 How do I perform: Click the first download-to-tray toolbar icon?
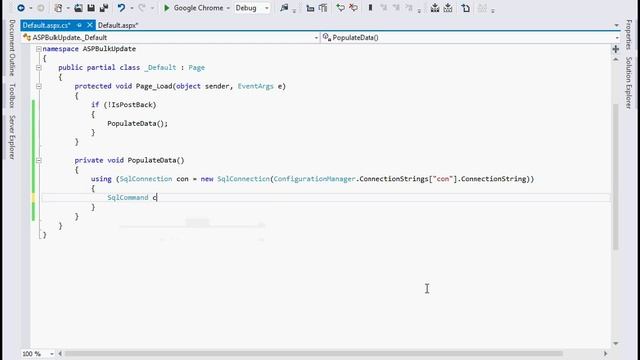435,8
